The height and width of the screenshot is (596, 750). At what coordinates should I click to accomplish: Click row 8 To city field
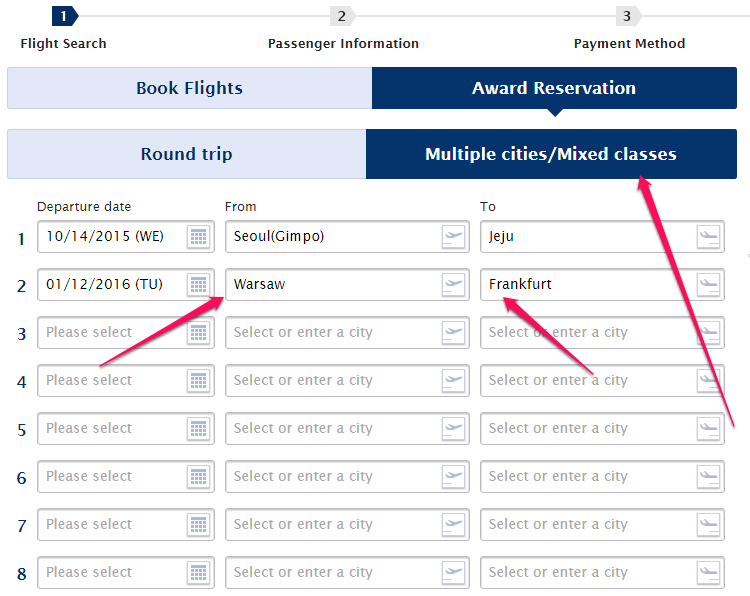click(602, 573)
